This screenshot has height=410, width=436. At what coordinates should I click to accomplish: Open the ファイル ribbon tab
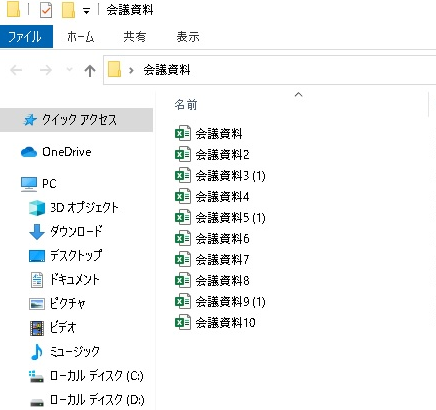pyautogui.click(x=26, y=36)
